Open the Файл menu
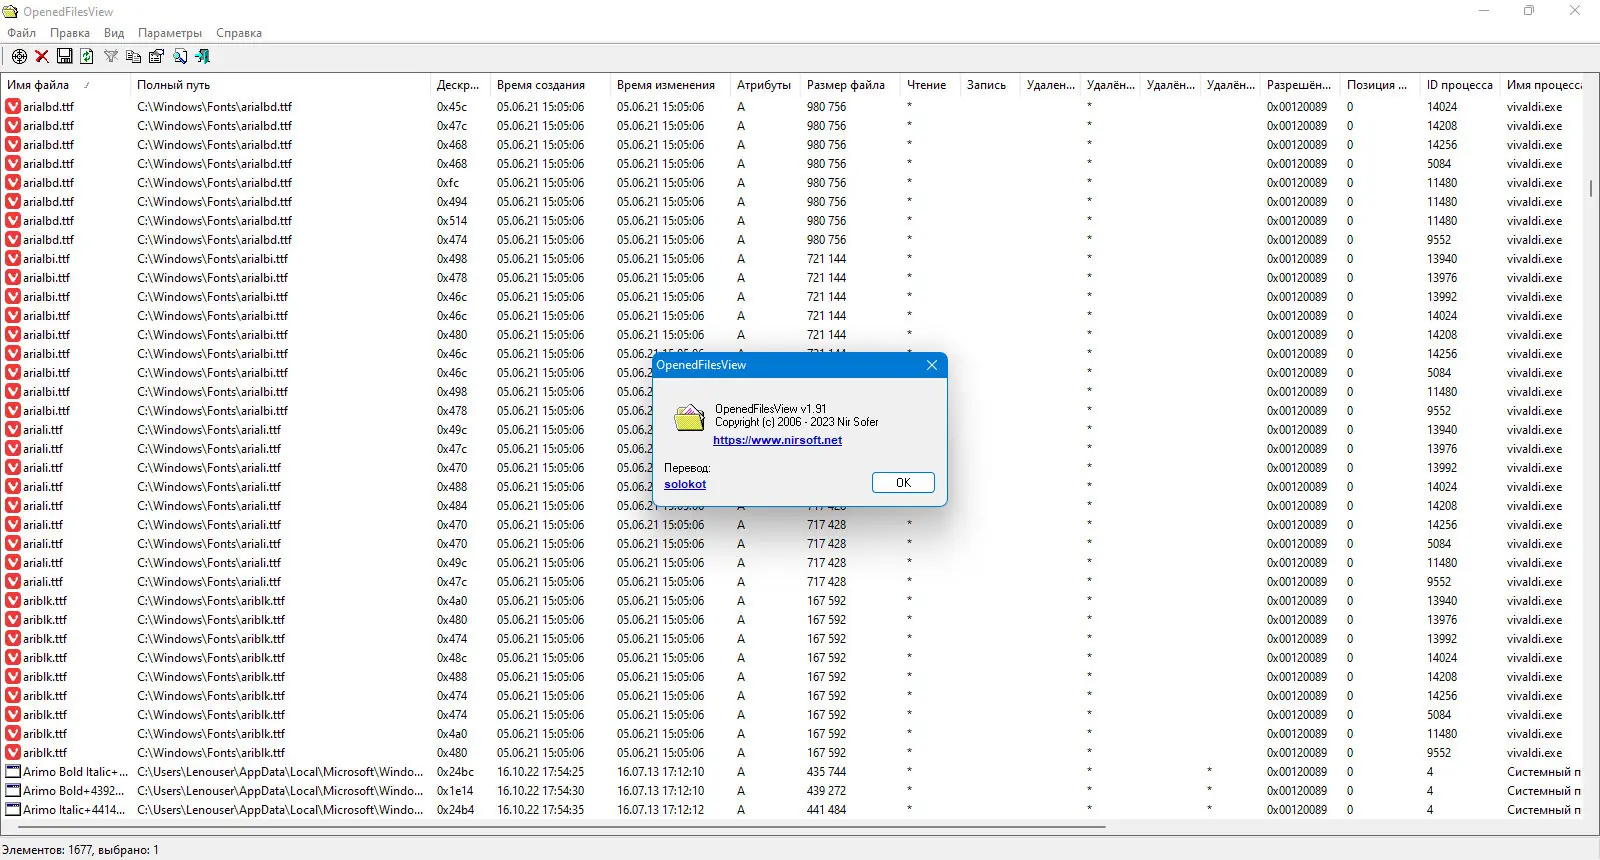1600x860 pixels. (21, 33)
